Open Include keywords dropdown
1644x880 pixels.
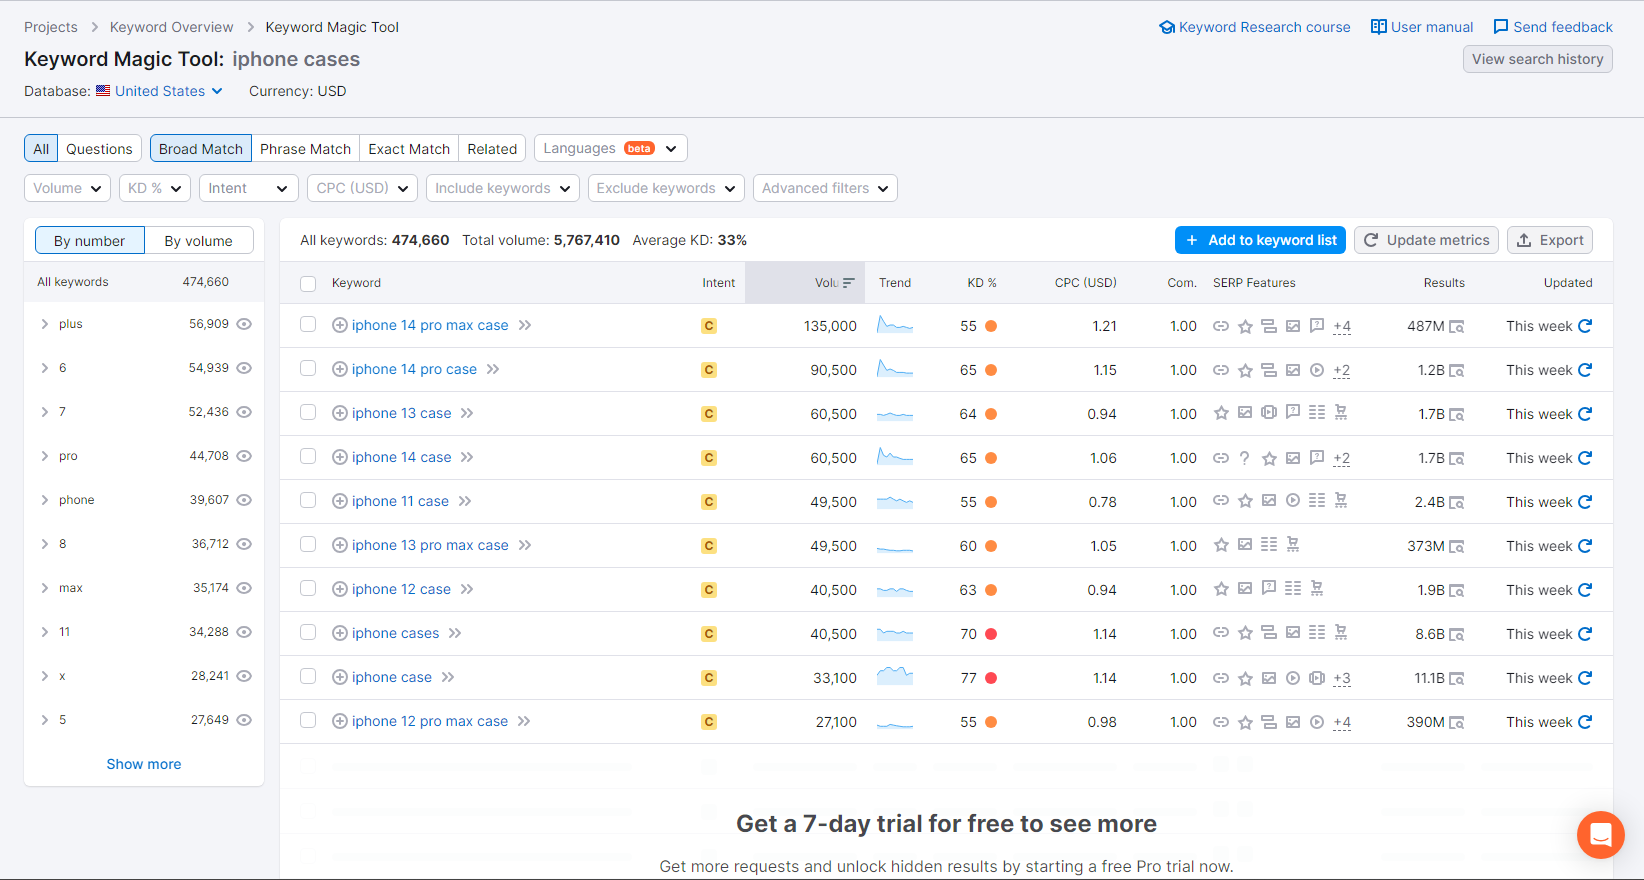click(502, 188)
